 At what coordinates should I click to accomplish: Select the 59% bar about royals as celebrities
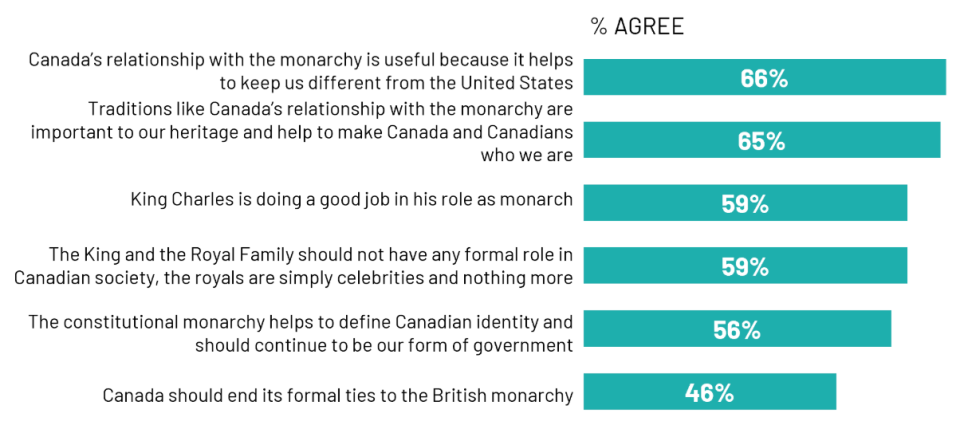745,266
